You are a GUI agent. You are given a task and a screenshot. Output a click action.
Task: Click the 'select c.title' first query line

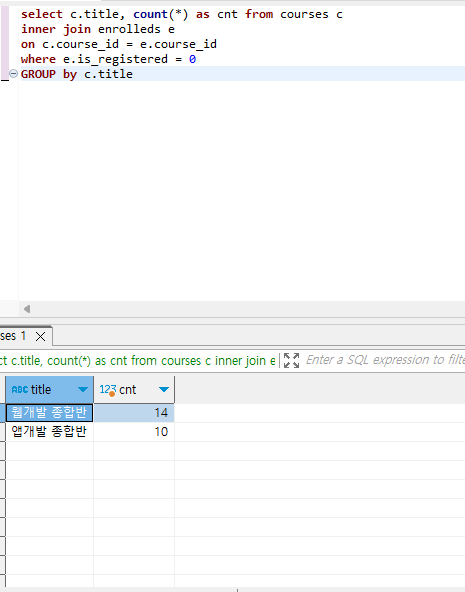tap(182, 14)
